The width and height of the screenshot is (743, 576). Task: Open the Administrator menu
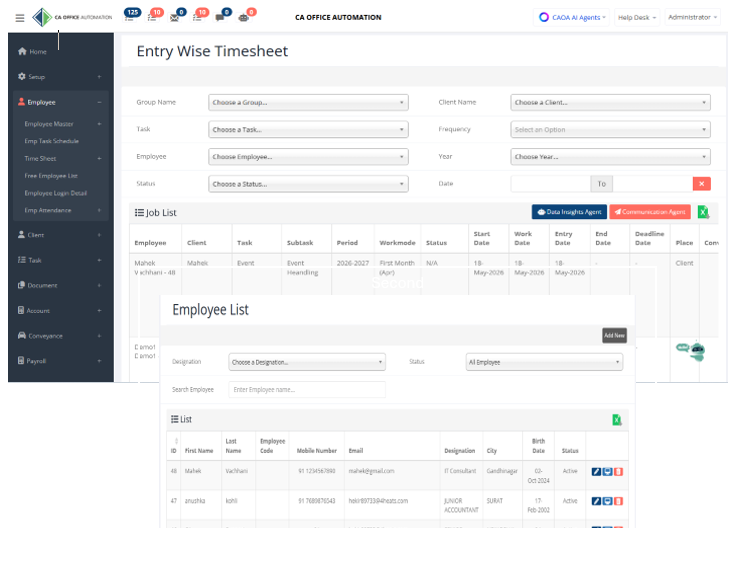pyautogui.click(x=692, y=18)
